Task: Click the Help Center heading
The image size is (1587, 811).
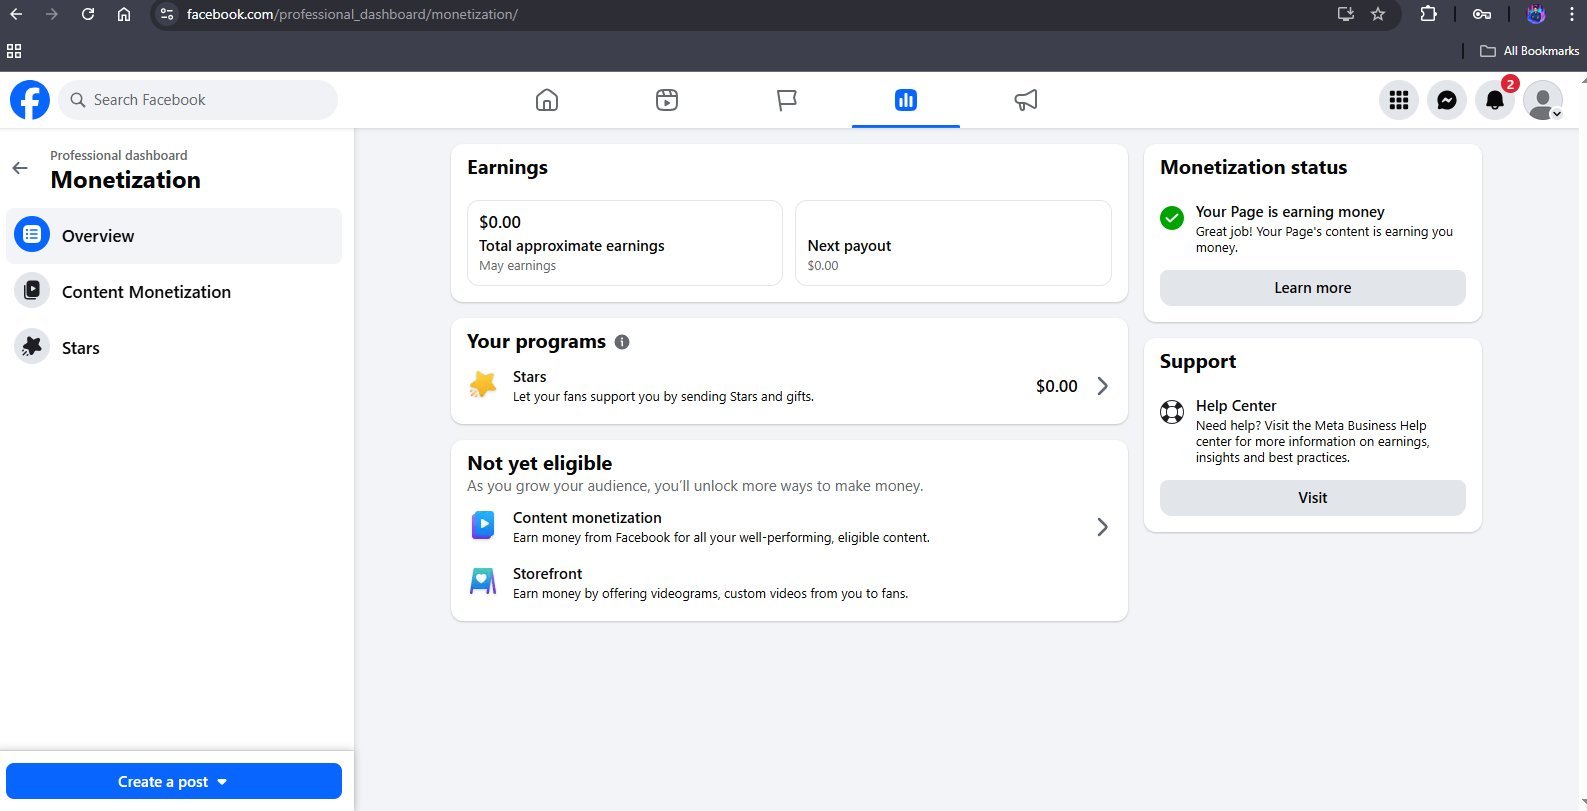Action: click(x=1236, y=406)
